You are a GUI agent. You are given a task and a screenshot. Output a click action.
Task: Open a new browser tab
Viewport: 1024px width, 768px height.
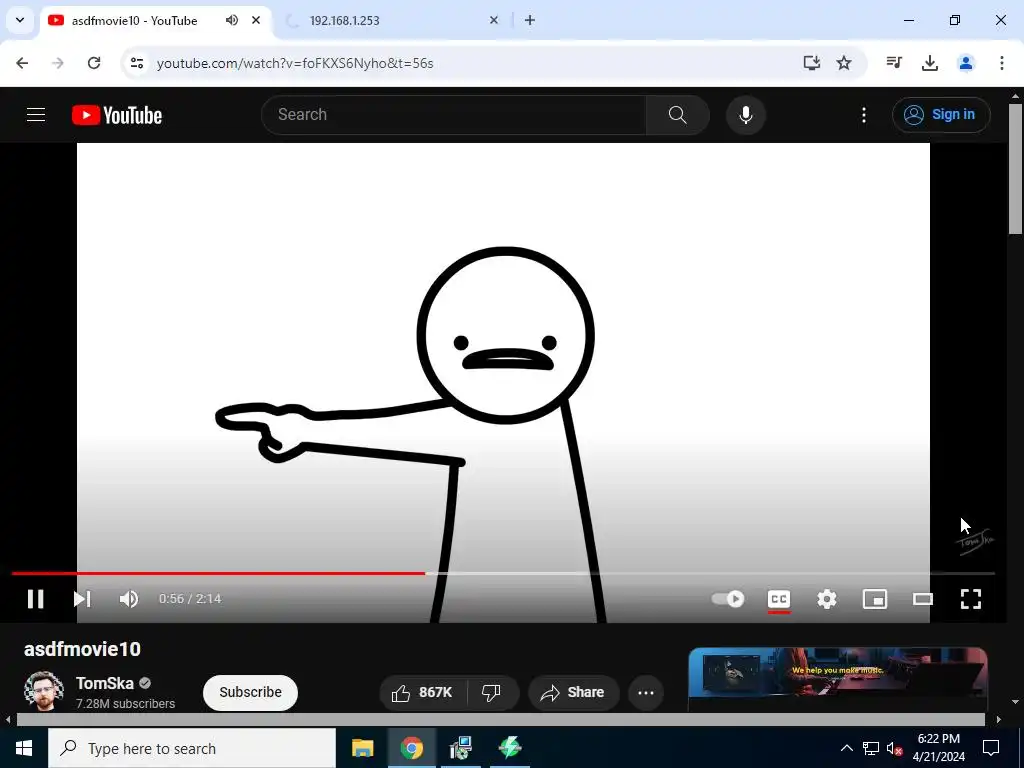point(530,20)
